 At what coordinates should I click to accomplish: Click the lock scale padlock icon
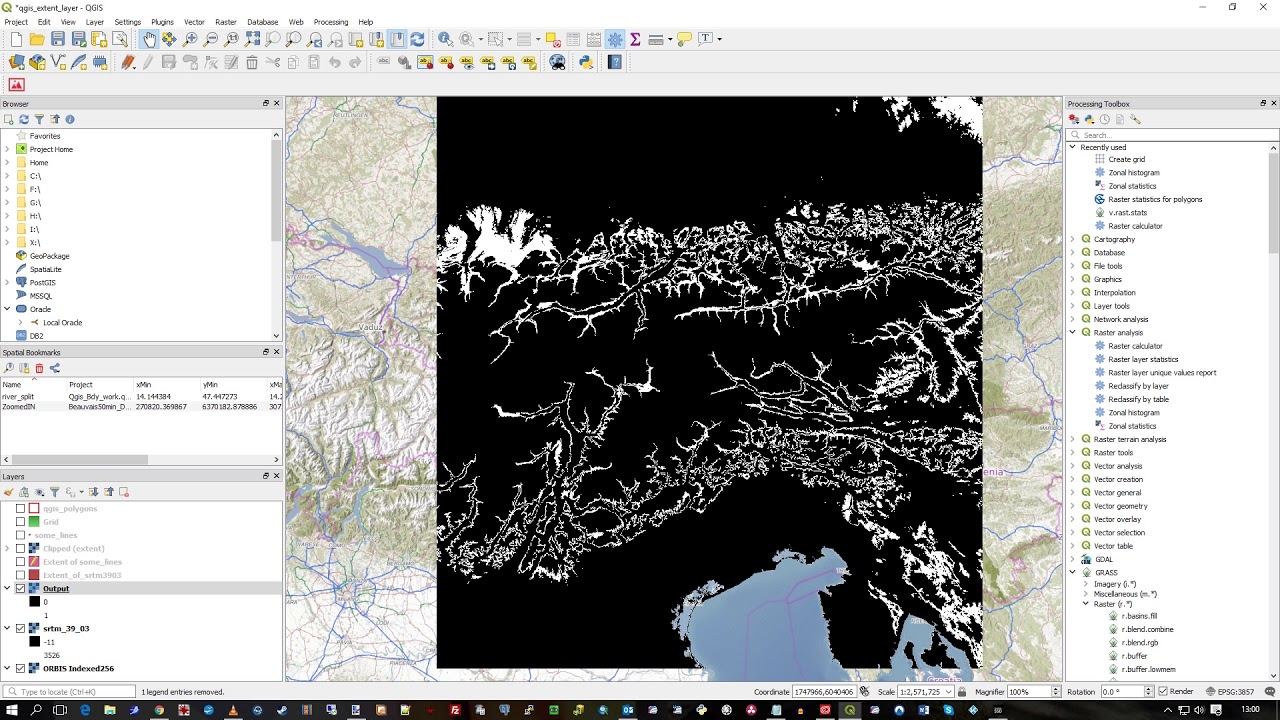(x=962, y=692)
